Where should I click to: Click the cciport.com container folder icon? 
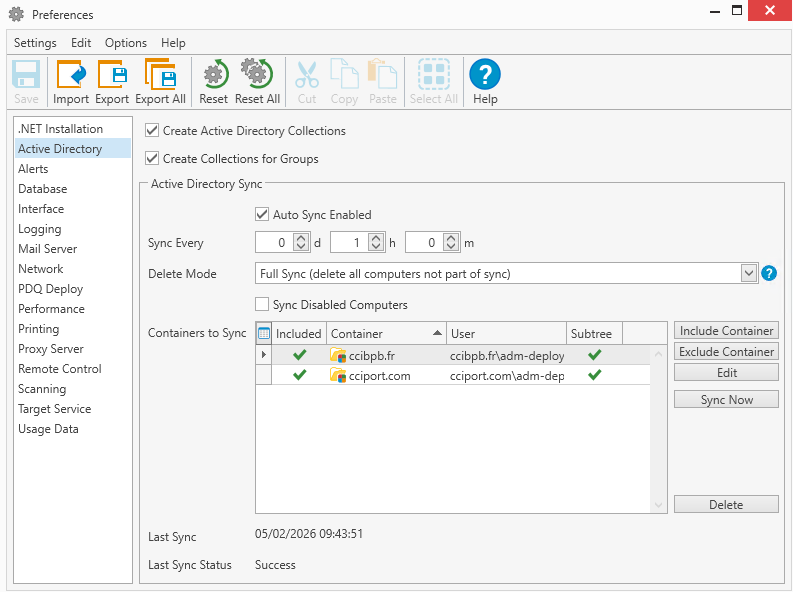pos(337,376)
